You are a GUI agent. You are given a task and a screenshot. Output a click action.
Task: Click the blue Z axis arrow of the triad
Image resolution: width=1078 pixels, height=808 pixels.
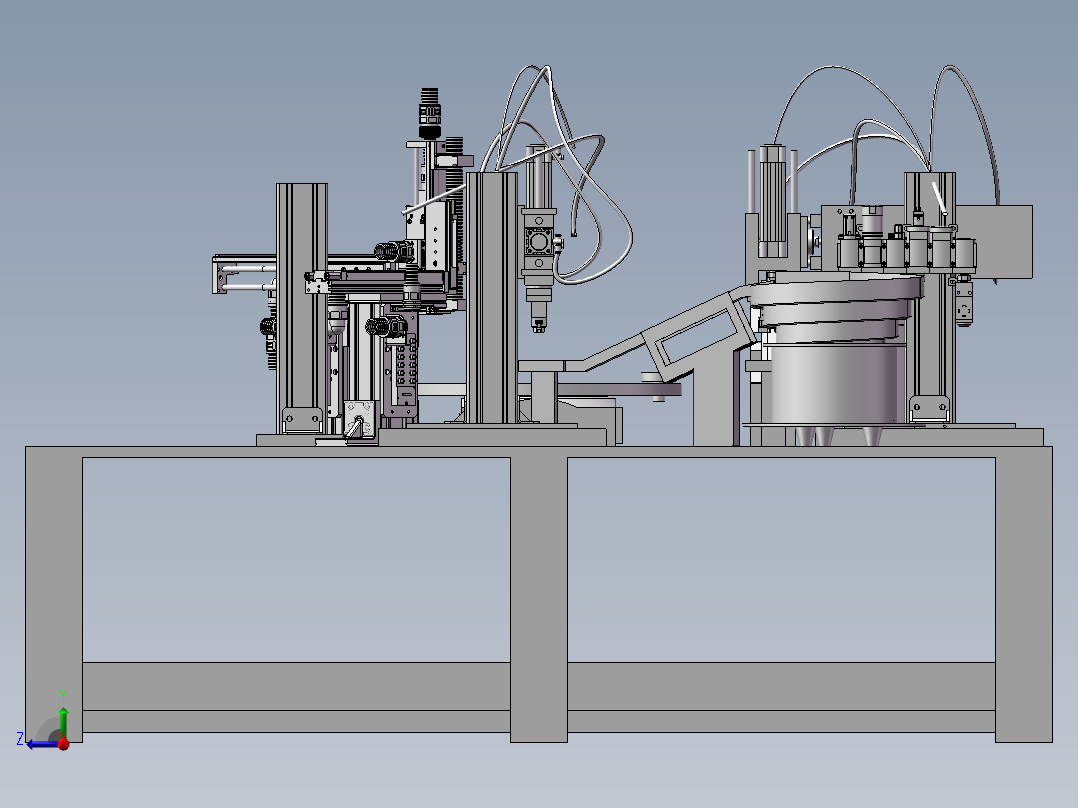[41, 744]
